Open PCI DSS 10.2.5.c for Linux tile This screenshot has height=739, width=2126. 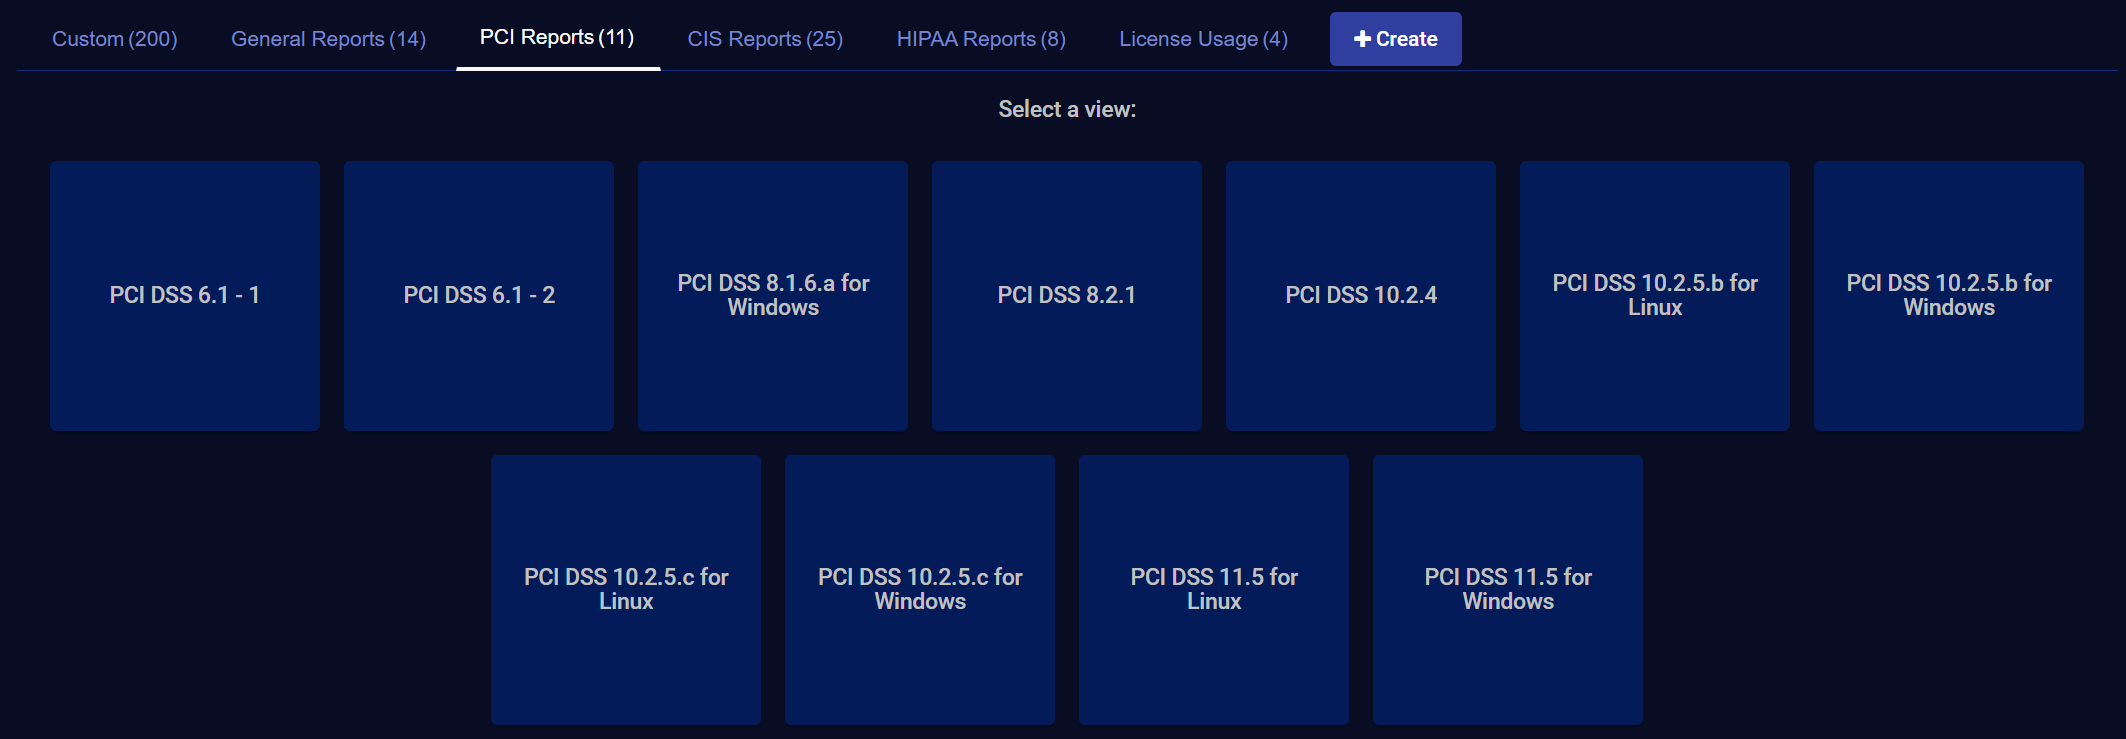pos(626,590)
